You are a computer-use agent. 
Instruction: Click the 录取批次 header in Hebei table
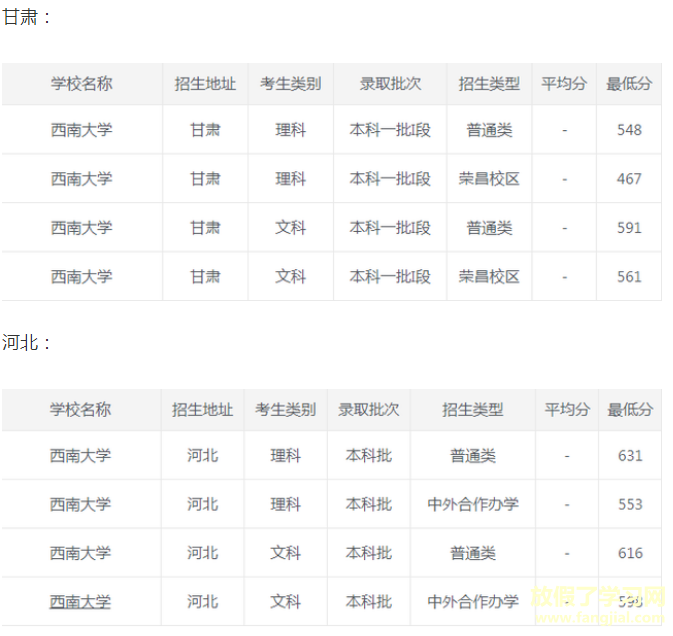[x=369, y=410]
